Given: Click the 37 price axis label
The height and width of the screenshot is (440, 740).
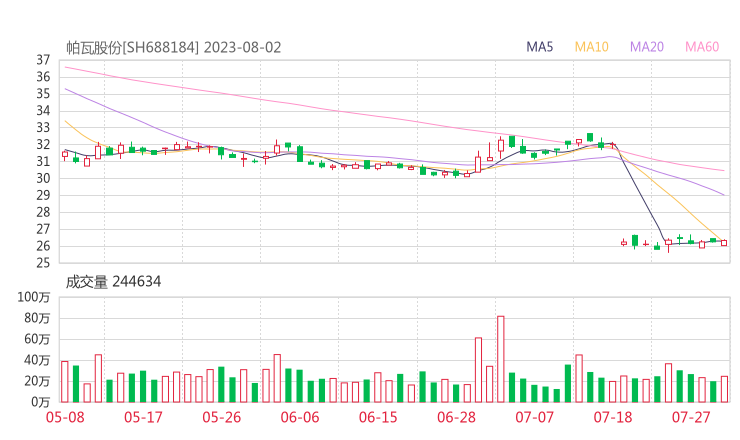Looking at the screenshot, I should [43, 60].
